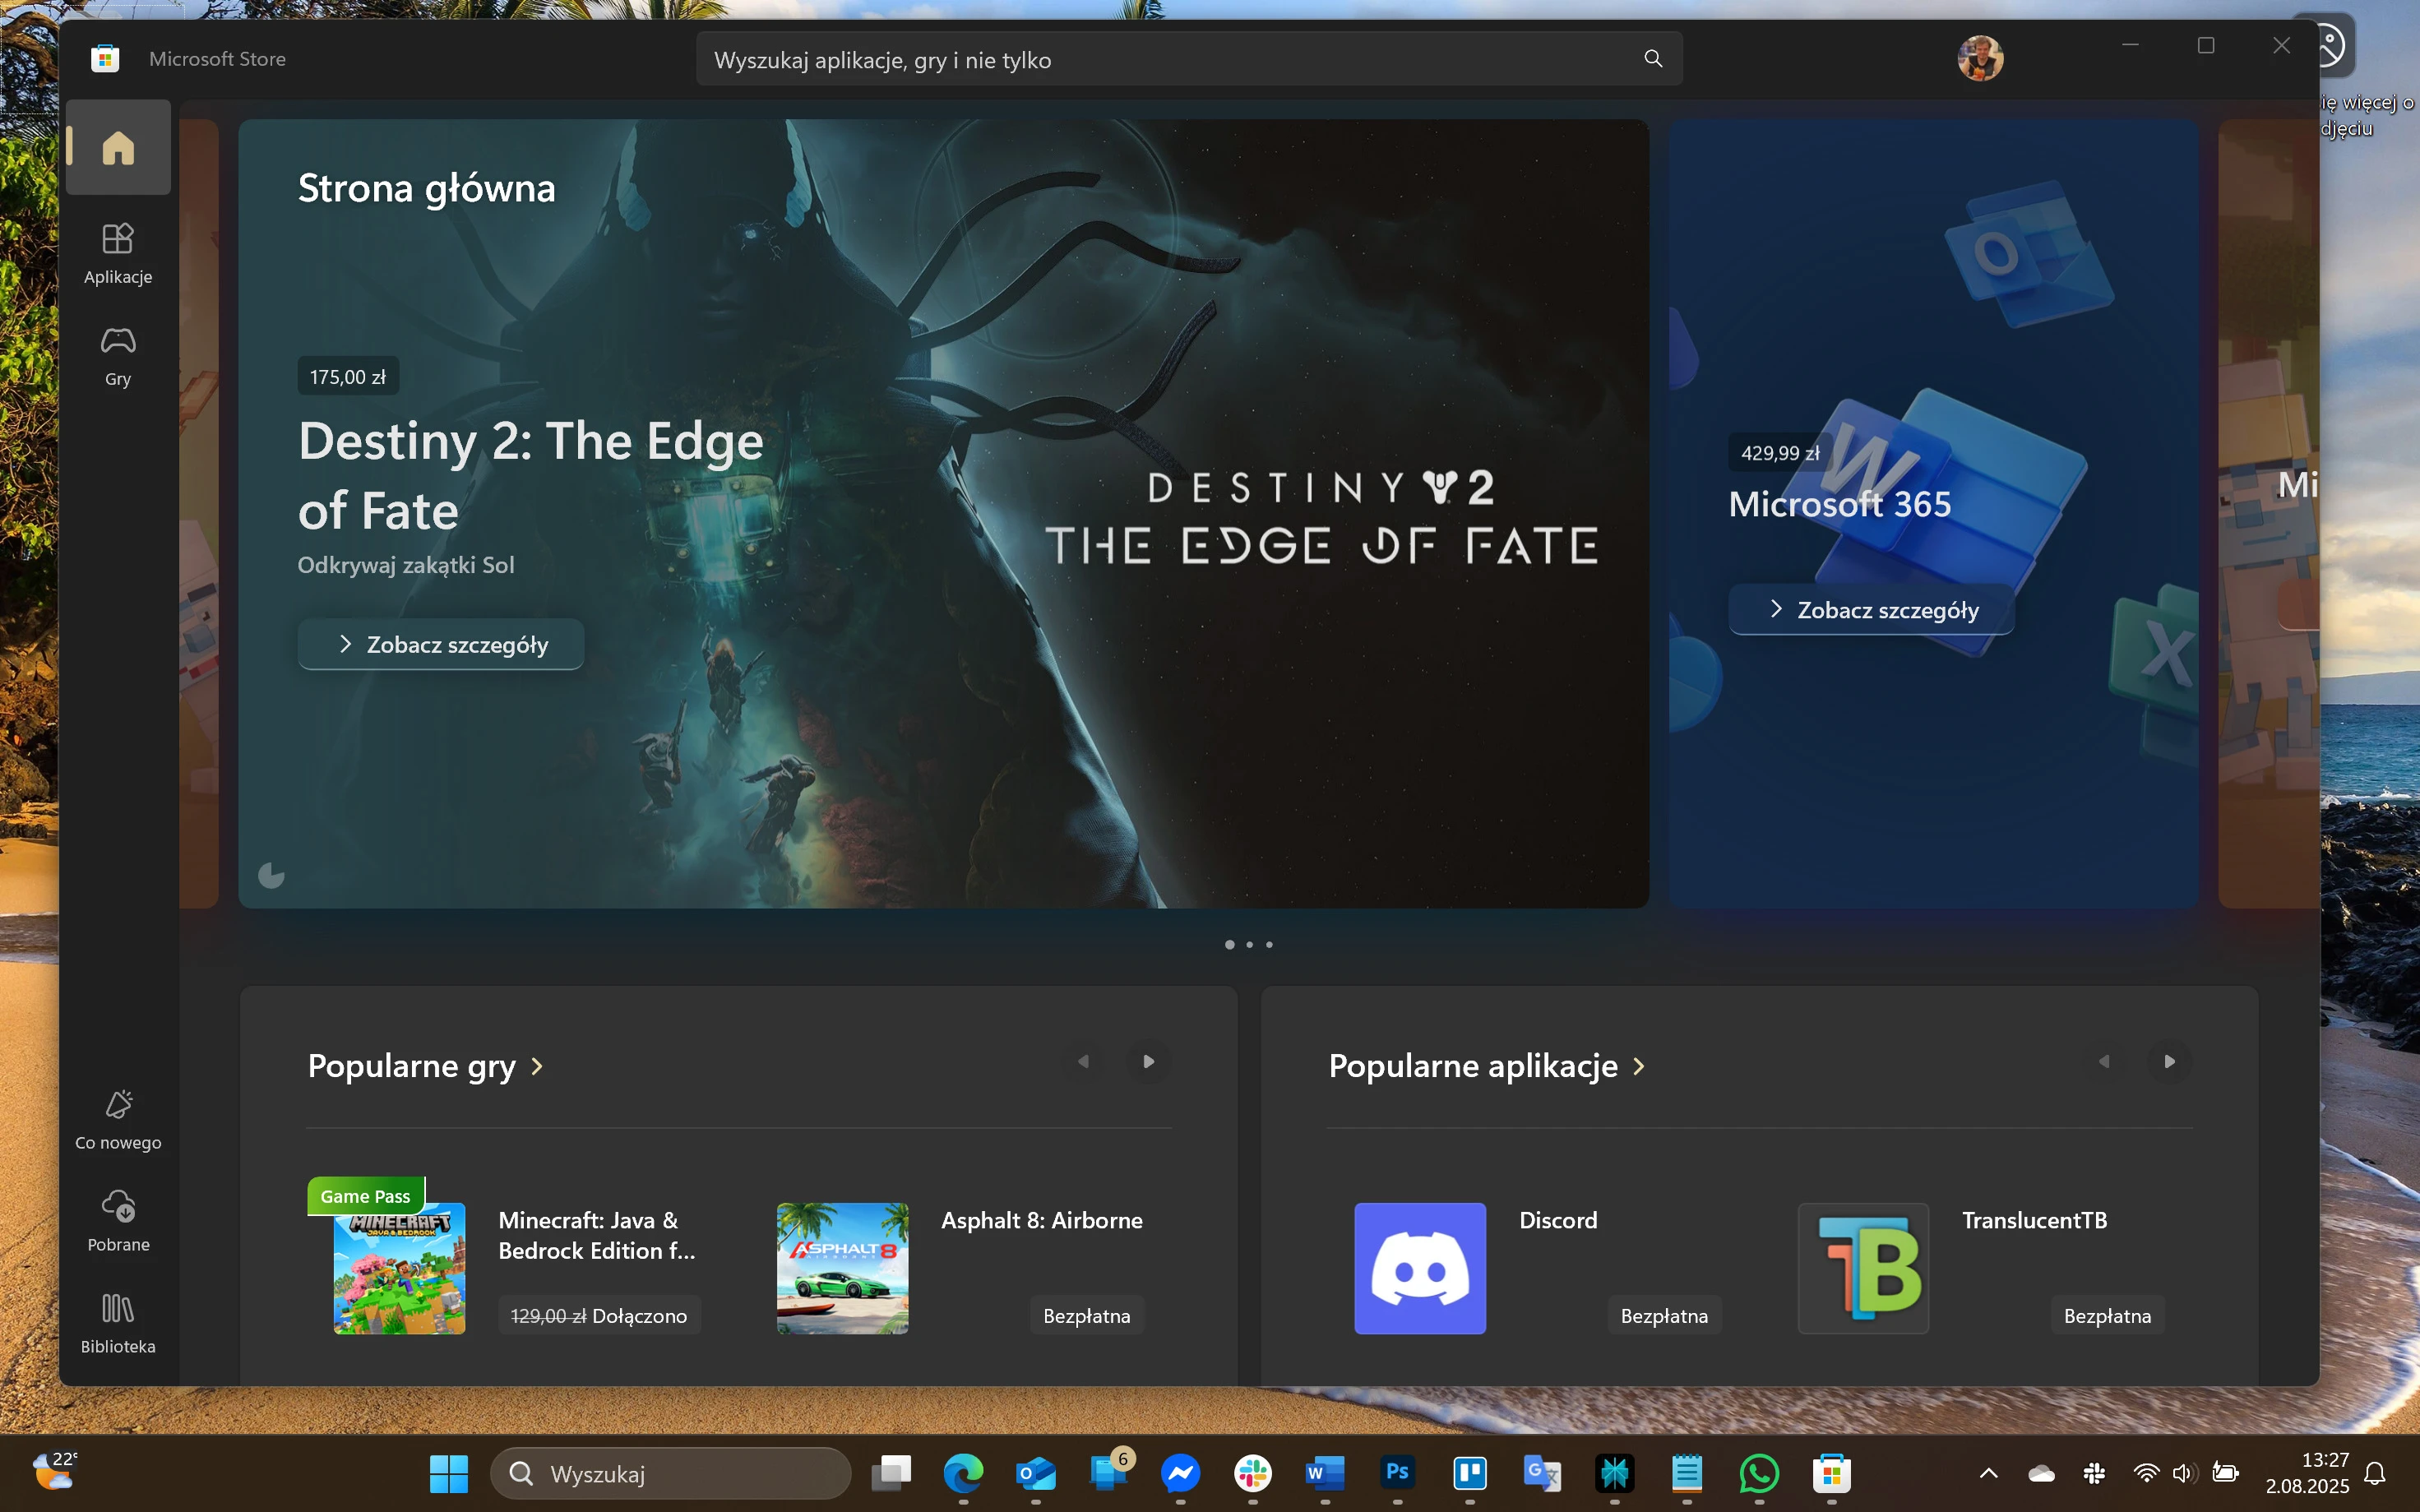Open the Minecraft game thumbnail
Screen dimensions: 2420x1512
pyautogui.click(x=399, y=1268)
